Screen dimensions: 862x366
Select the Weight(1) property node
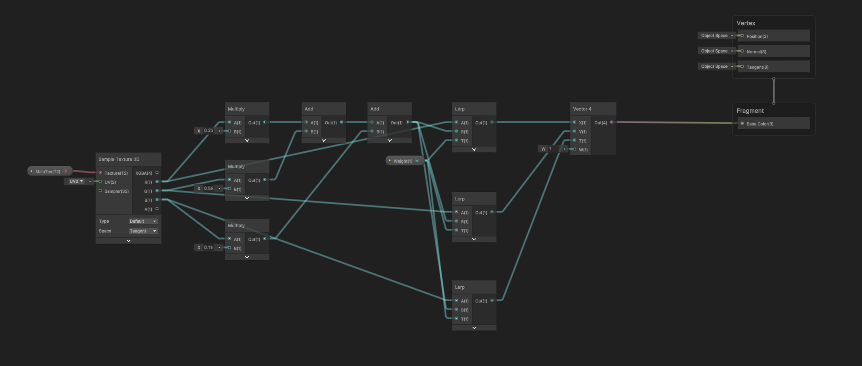(x=406, y=160)
